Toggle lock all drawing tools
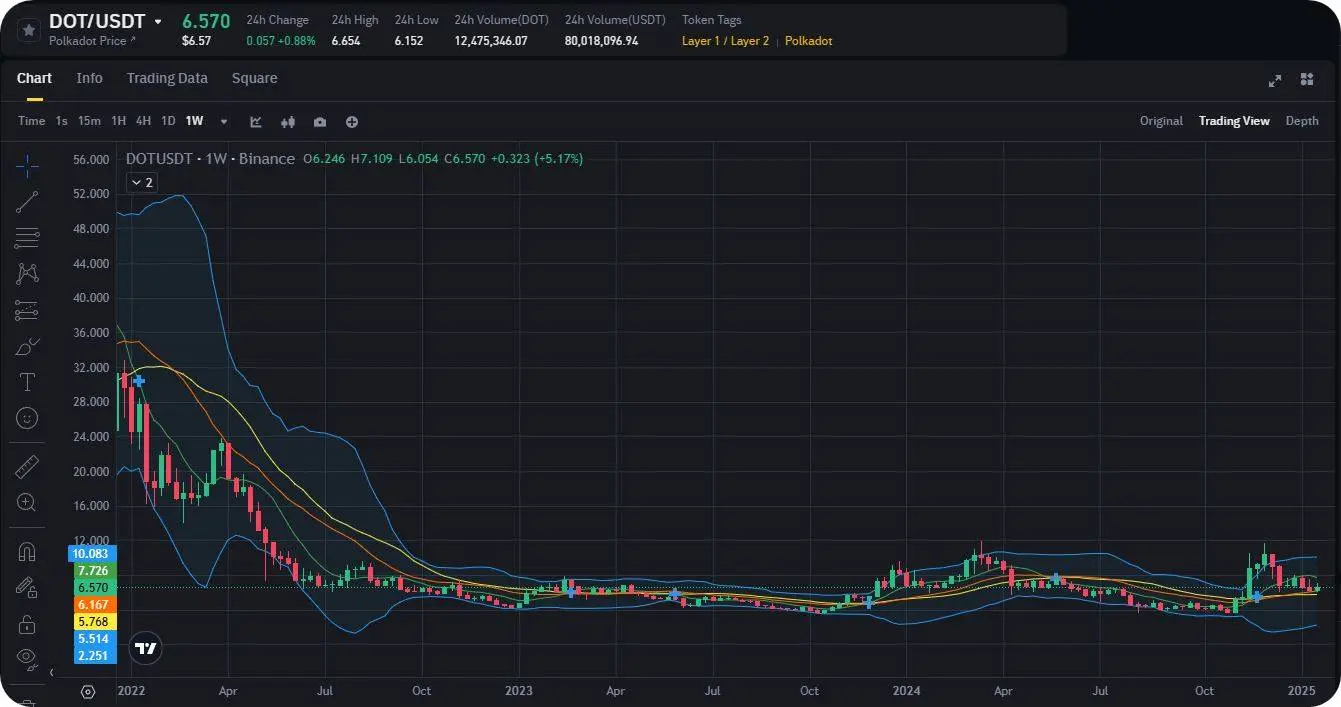 point(27,624)
